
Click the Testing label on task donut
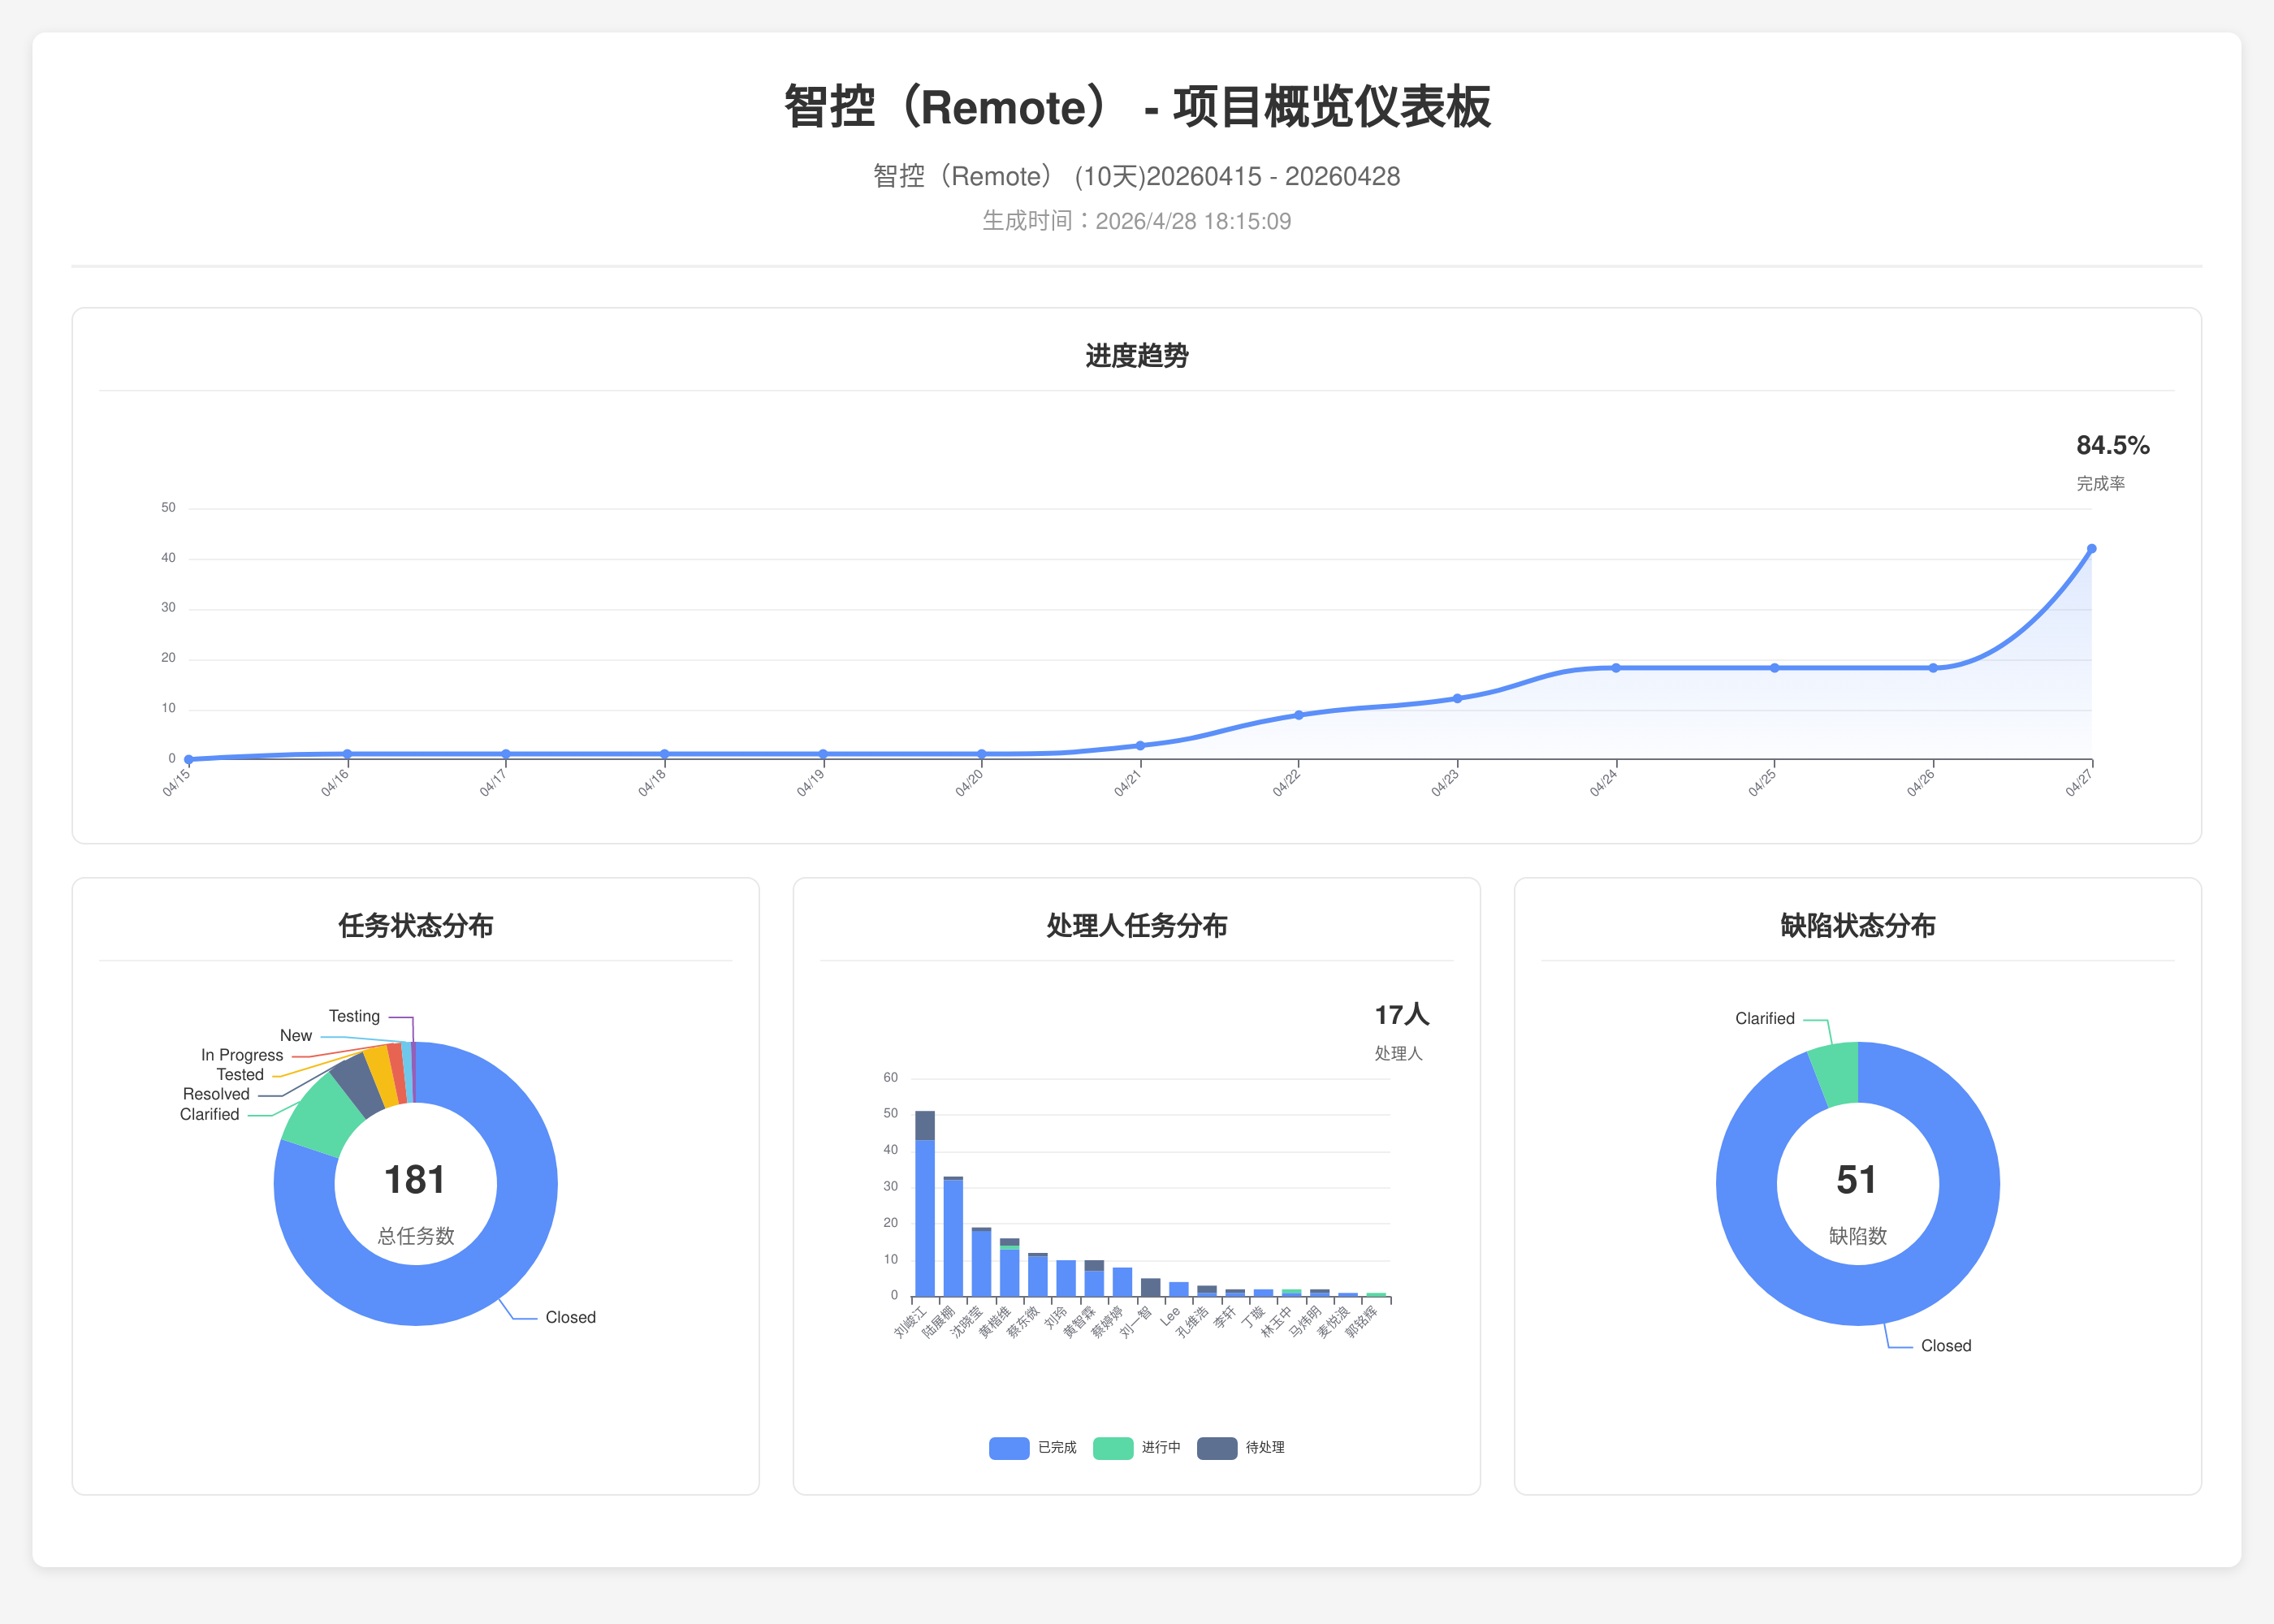354,1016
